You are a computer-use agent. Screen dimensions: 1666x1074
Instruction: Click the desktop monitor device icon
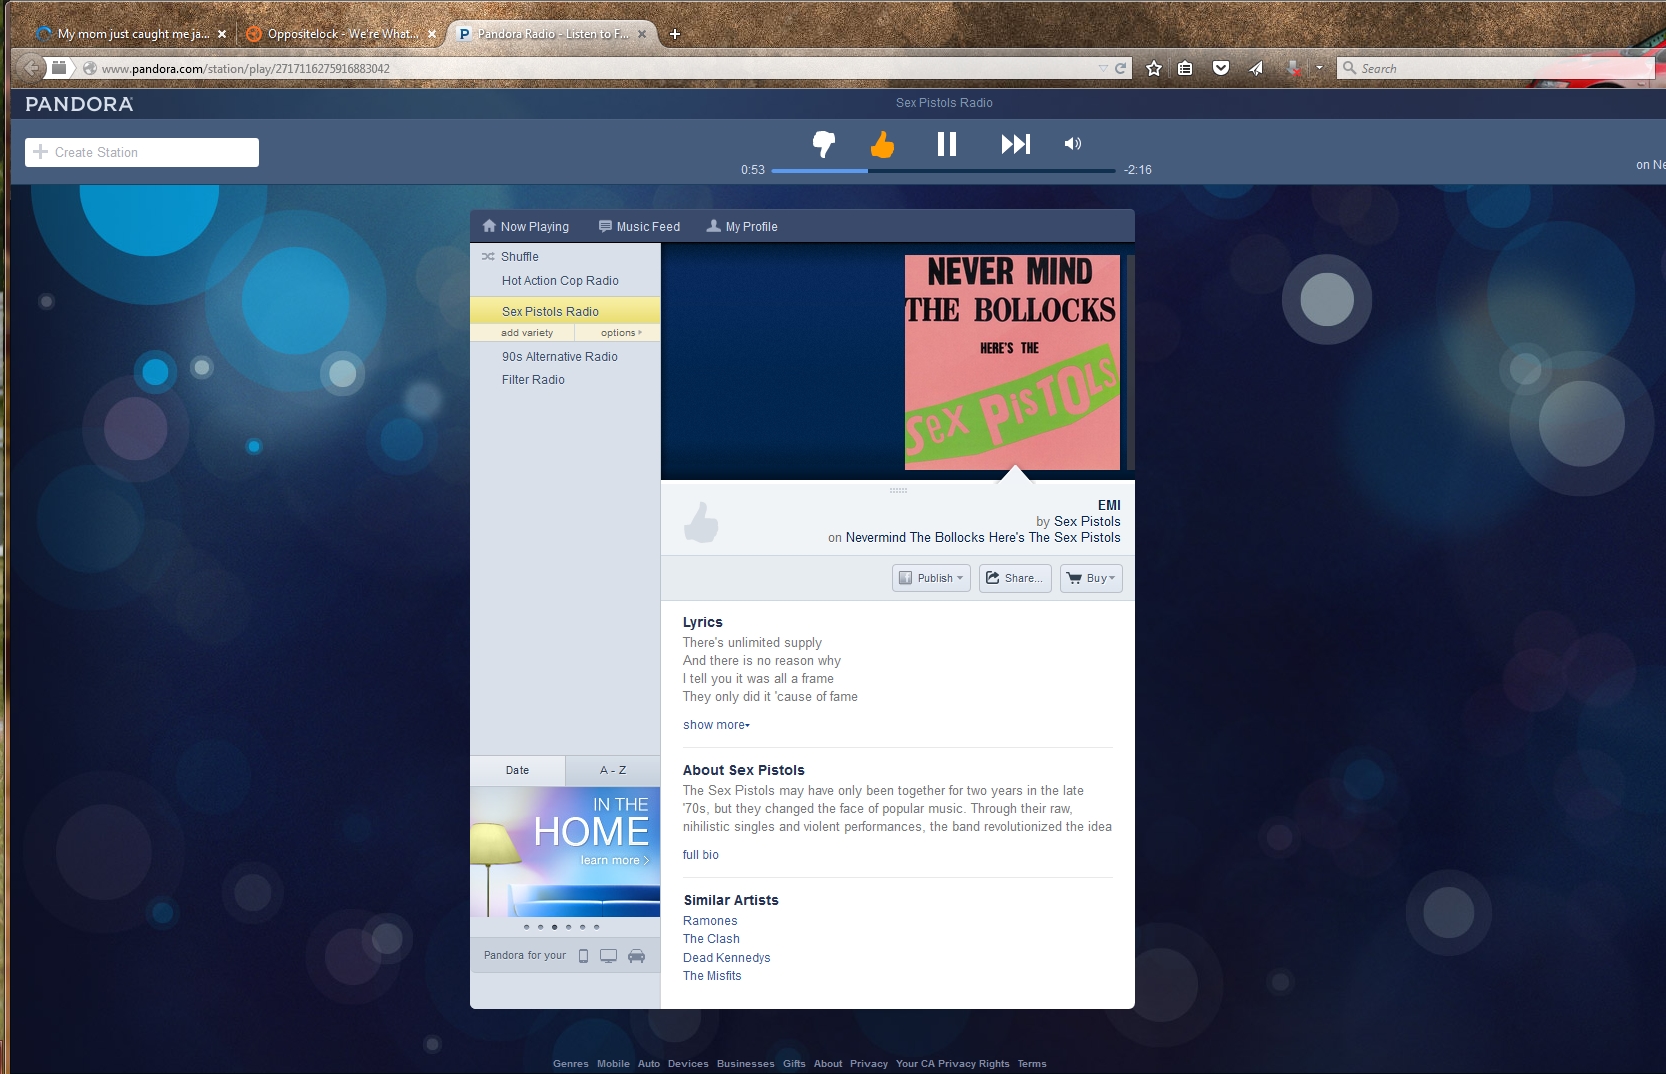[x=608, y=956]
